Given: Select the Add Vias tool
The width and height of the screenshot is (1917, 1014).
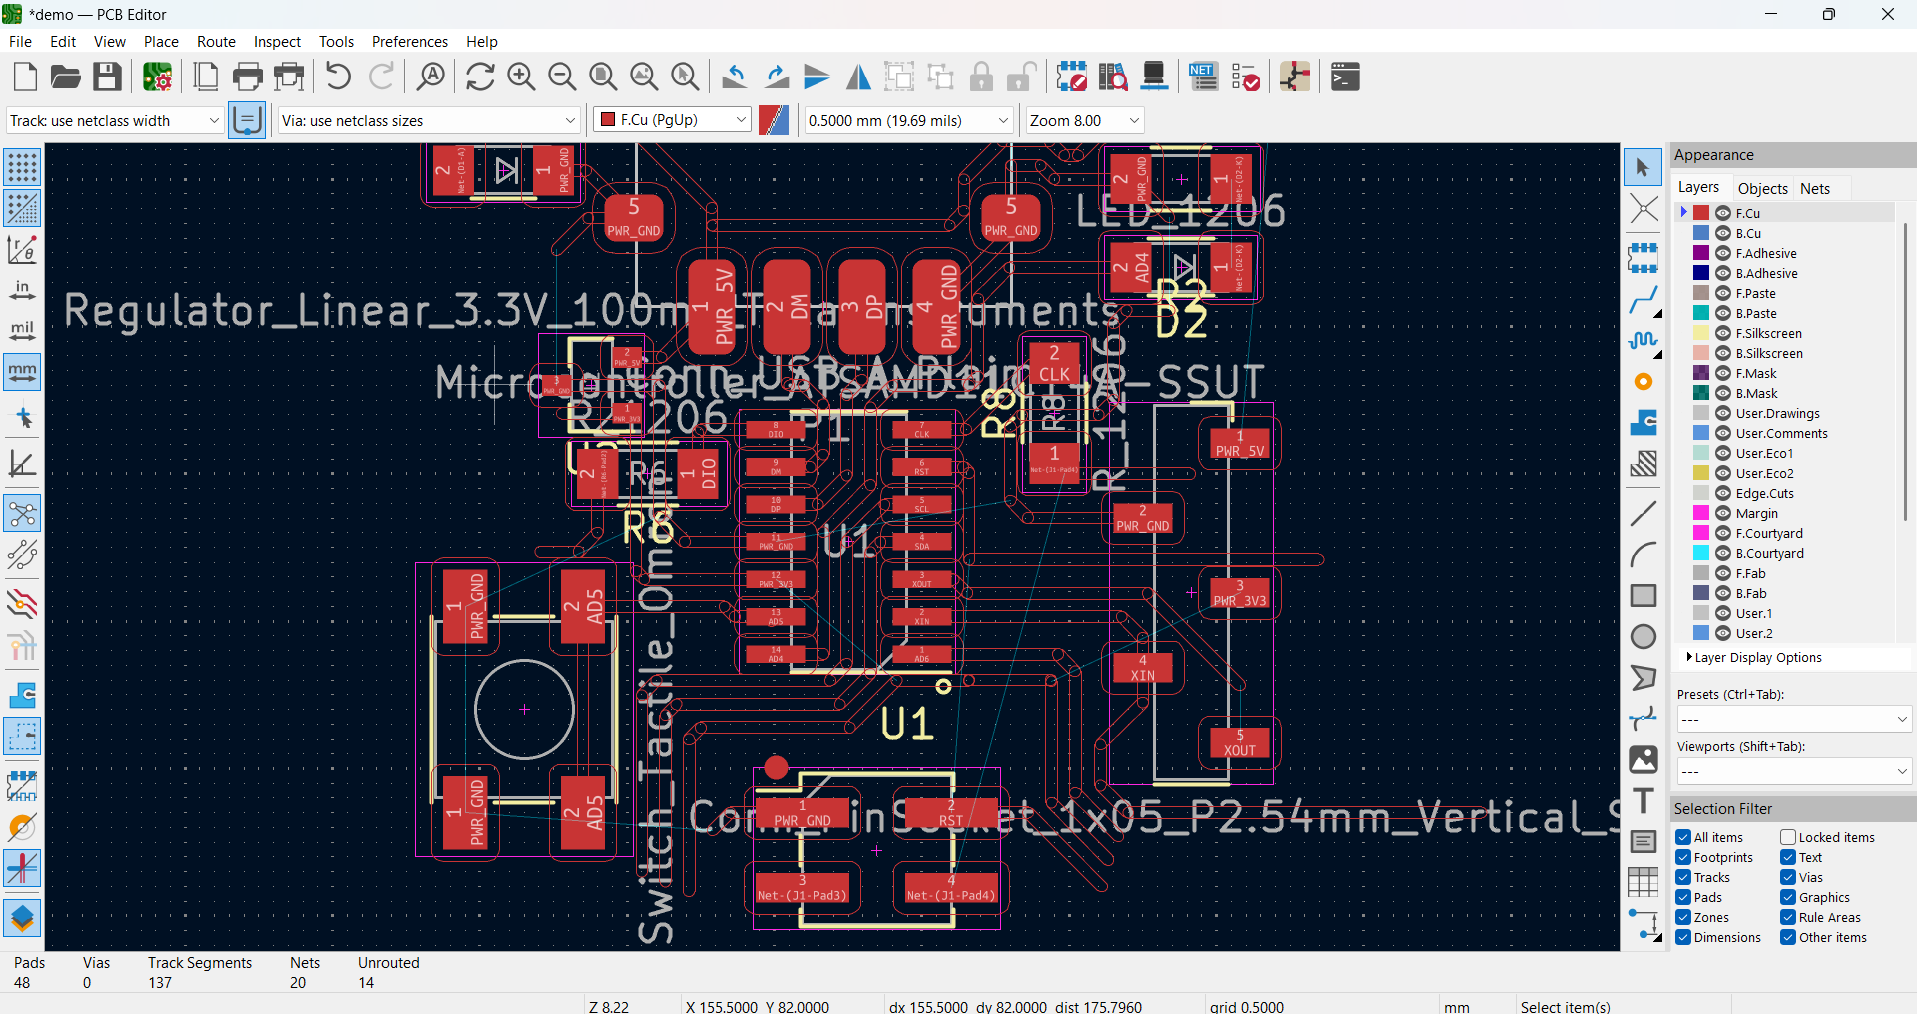Looking at the screenshot, I should (1643, 382).
